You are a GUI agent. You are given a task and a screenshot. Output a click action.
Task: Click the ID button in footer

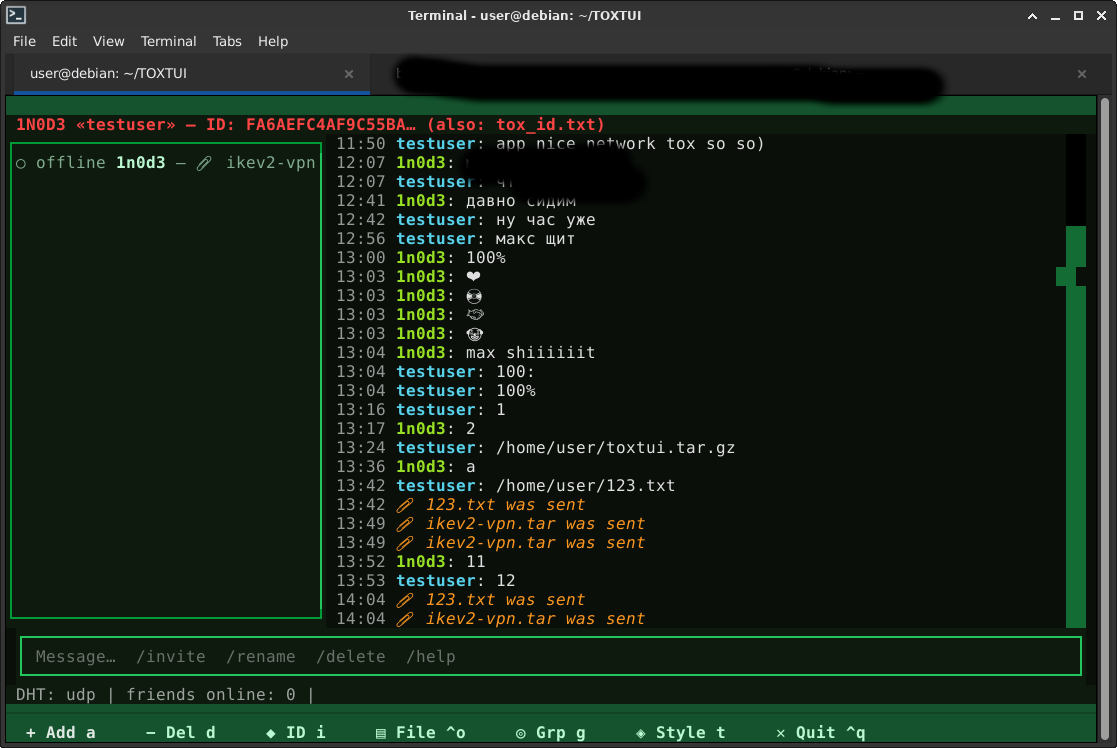coord(296,732)
